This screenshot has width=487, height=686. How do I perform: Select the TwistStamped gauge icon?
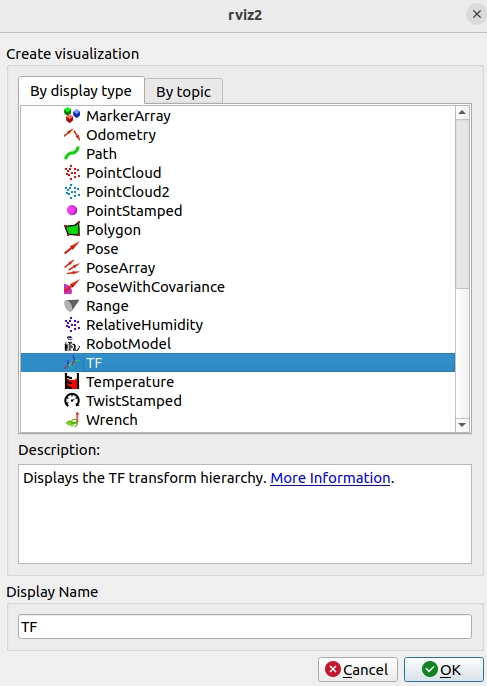[x=72, y=401]
